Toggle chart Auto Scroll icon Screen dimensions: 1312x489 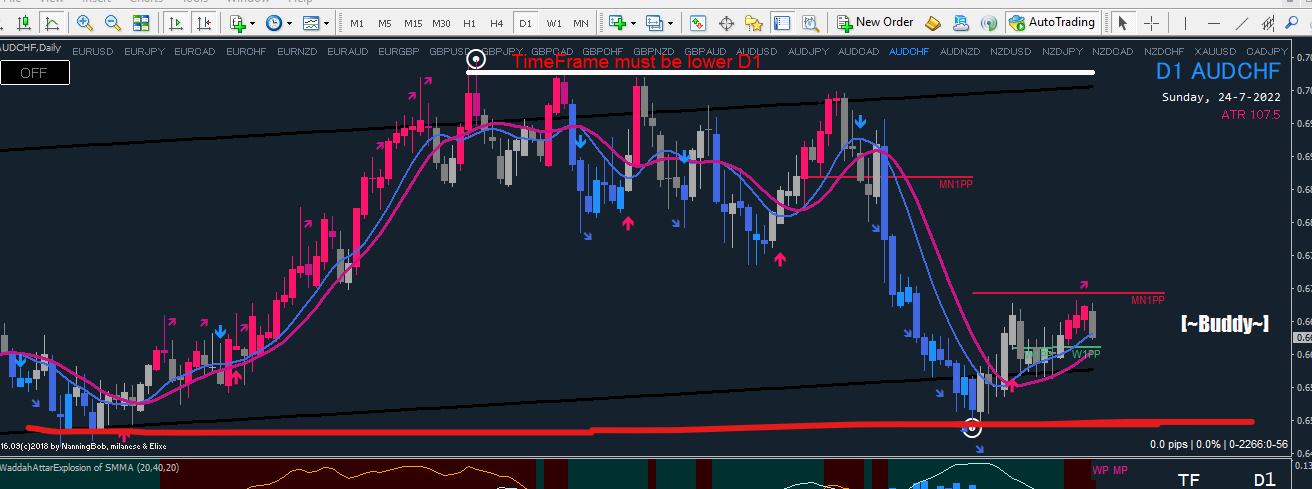177,22
